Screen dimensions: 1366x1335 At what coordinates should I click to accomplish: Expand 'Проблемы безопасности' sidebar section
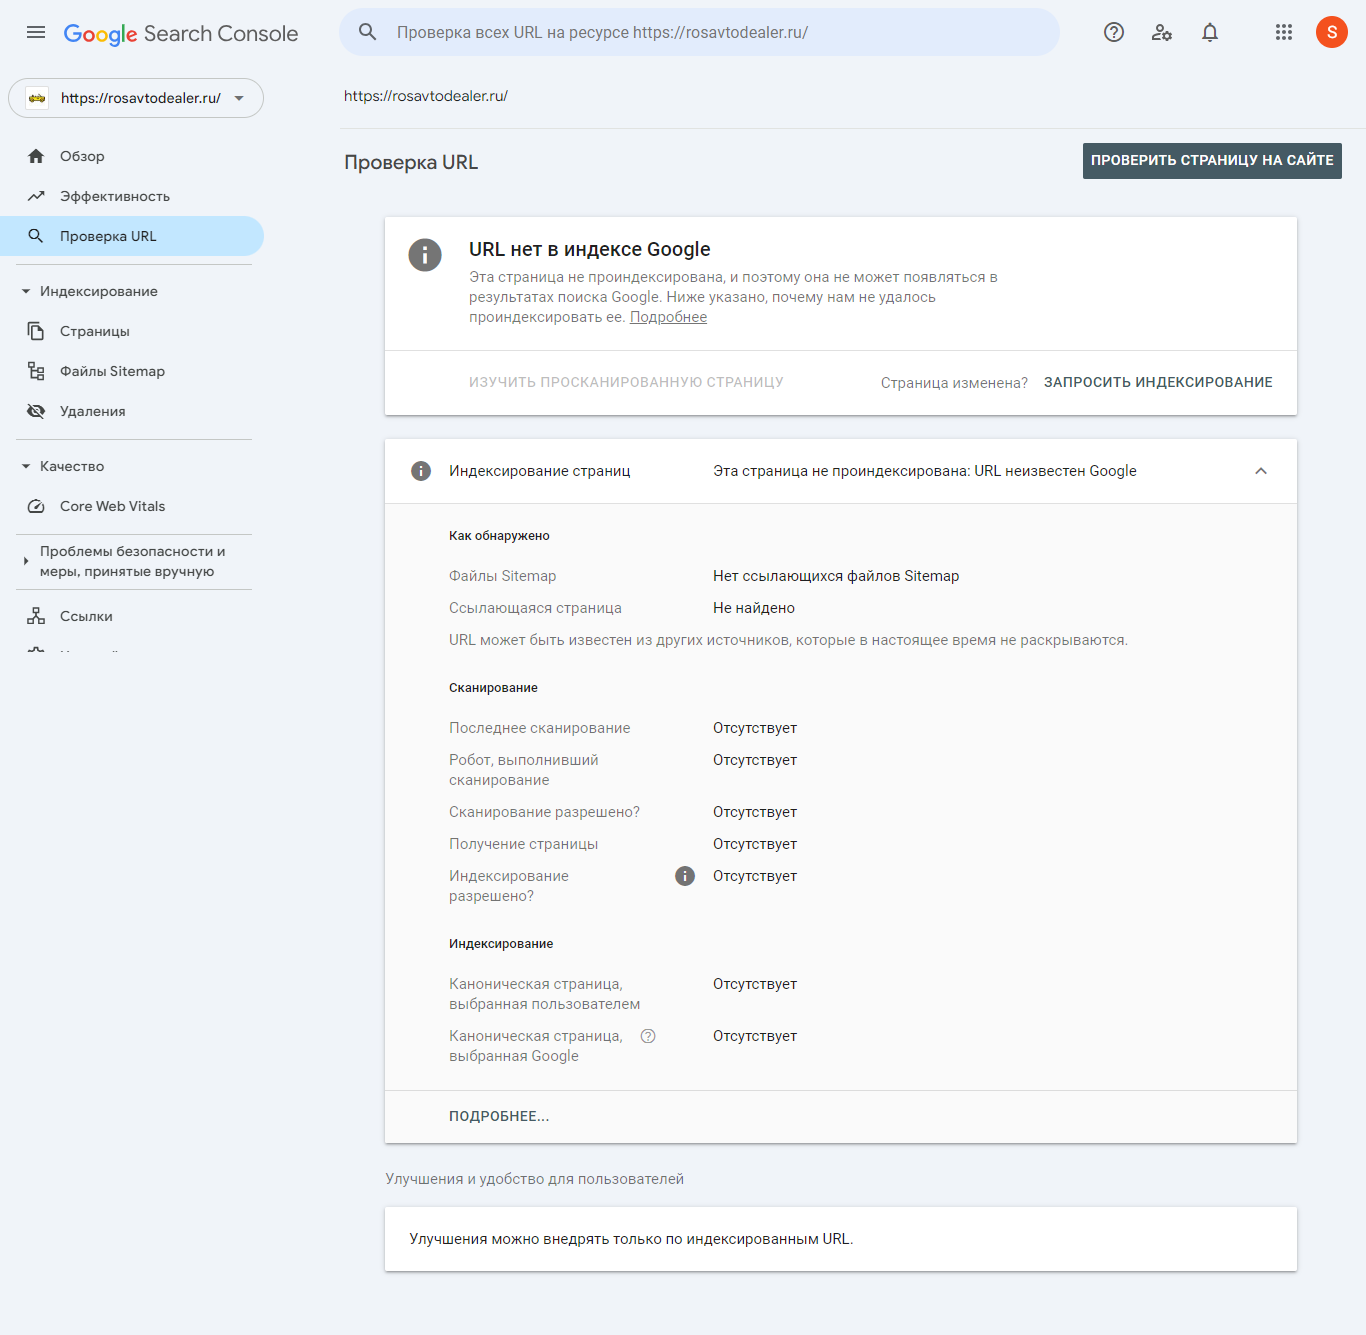click(x=26, y=561)
